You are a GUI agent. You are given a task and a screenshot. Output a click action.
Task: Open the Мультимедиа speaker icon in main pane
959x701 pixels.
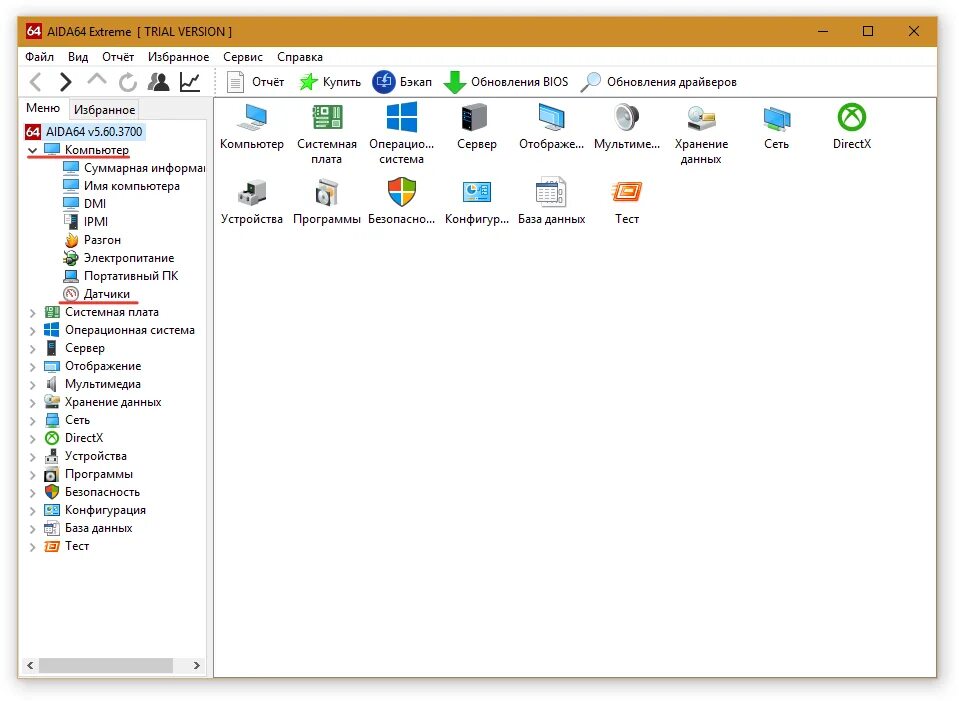click(x=627, y=118)
